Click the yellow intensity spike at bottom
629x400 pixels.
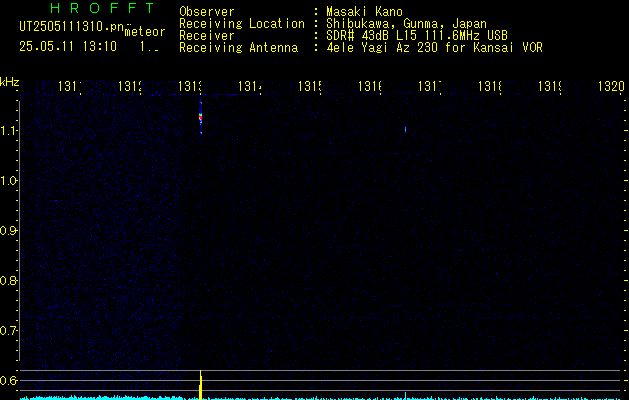tap(201, 385)
